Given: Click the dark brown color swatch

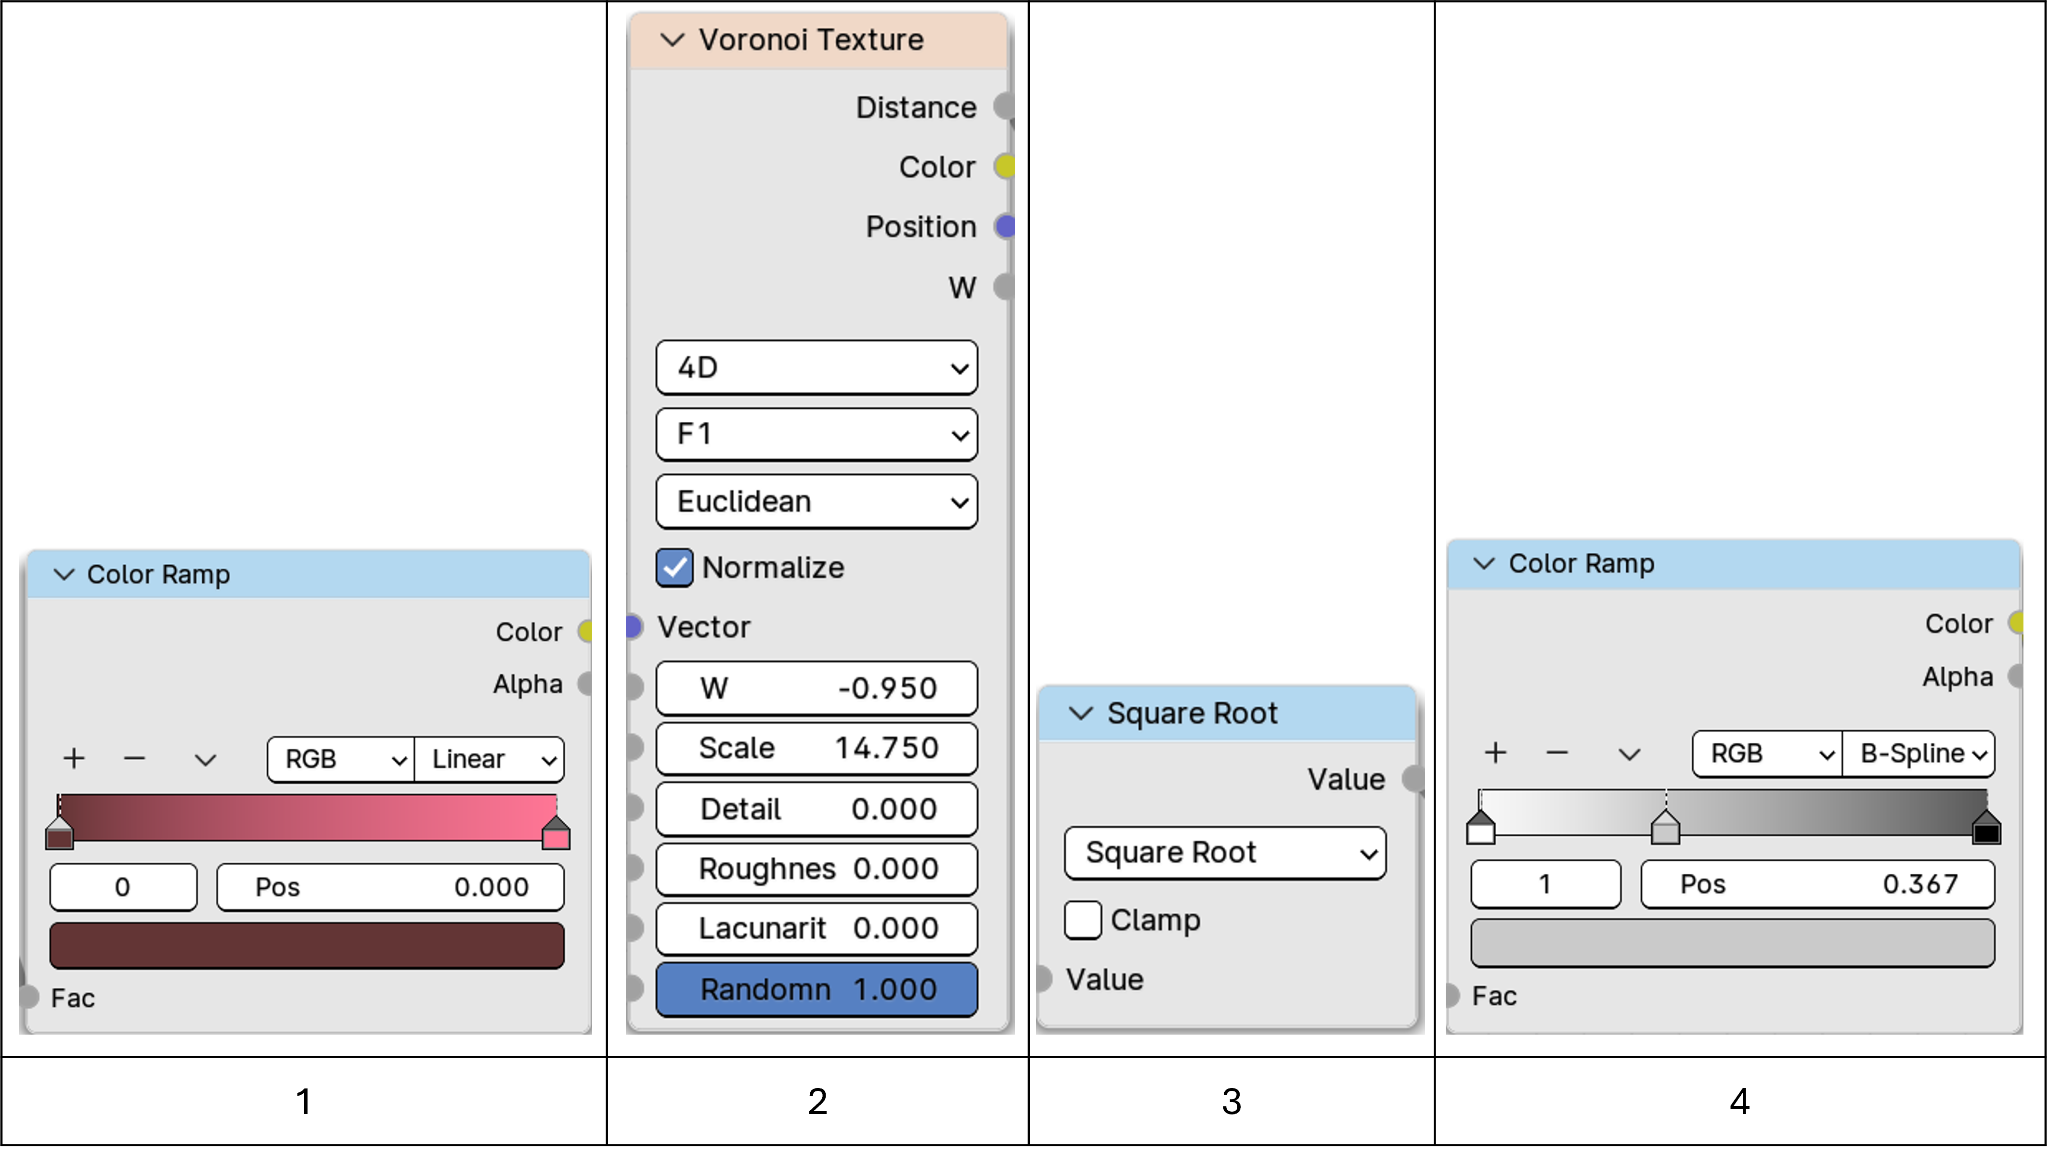Looking at the screenshot, I should (x=307, y=946).
